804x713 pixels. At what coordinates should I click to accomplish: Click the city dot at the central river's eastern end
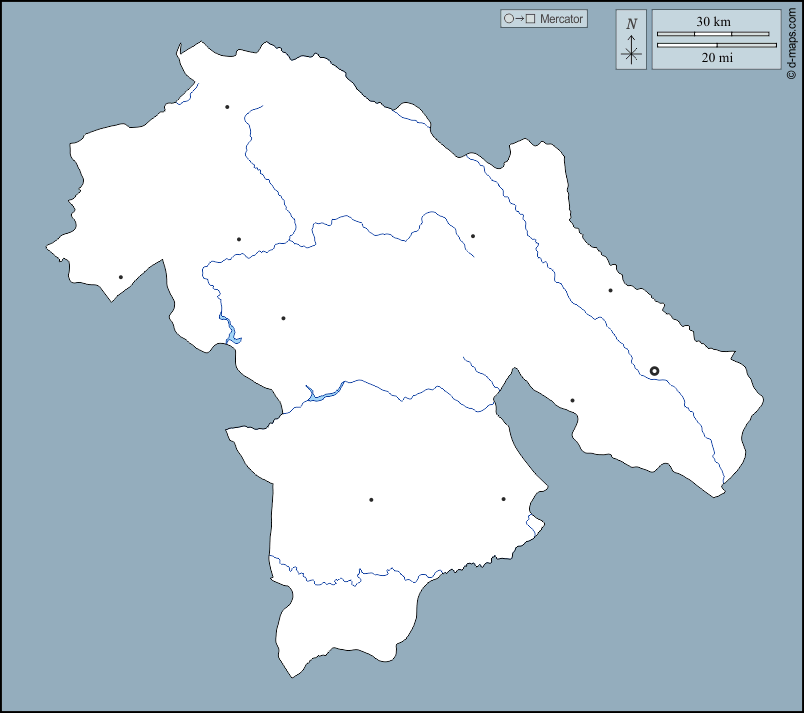pyautogui.click(x=473, y=236)
